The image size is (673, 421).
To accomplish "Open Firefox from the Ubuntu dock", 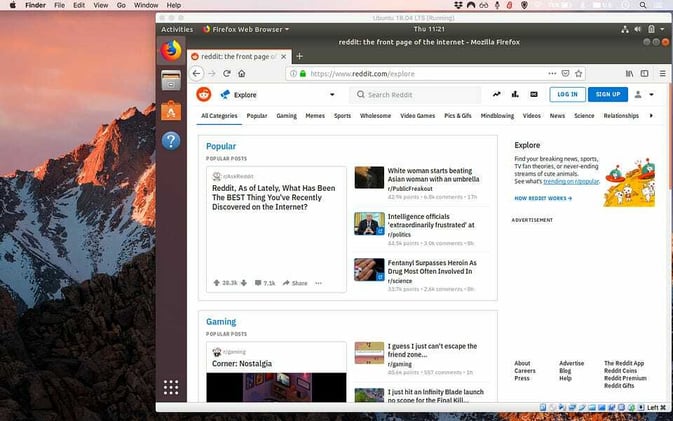I will click(x=171, y=51).
